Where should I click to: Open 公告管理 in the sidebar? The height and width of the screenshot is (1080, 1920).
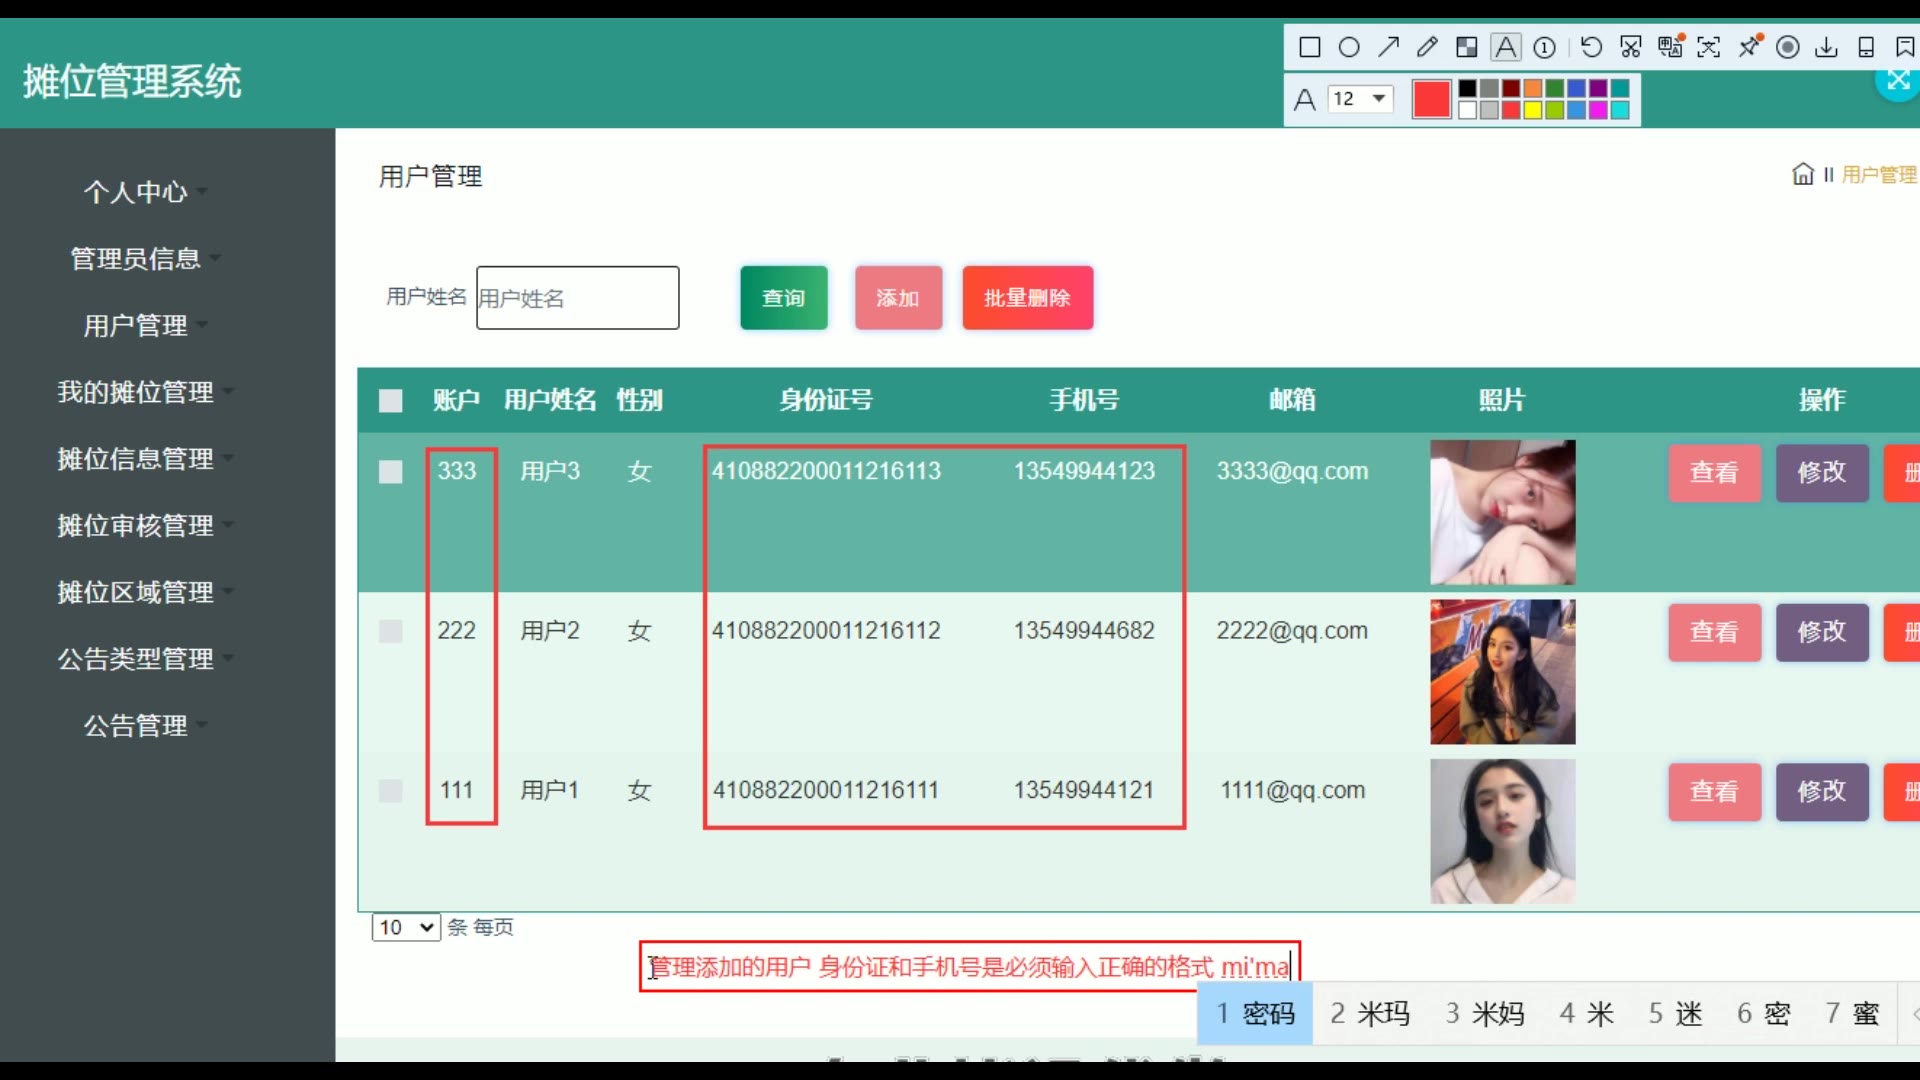click(x=136, y=726)
